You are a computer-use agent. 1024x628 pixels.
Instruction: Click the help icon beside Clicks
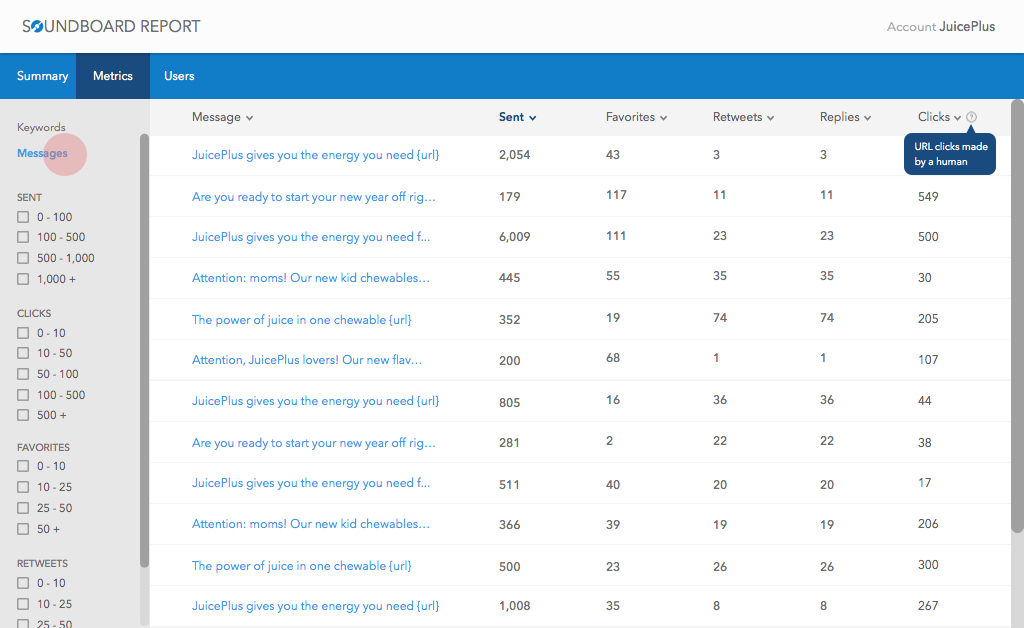click(x=972, y=117)
